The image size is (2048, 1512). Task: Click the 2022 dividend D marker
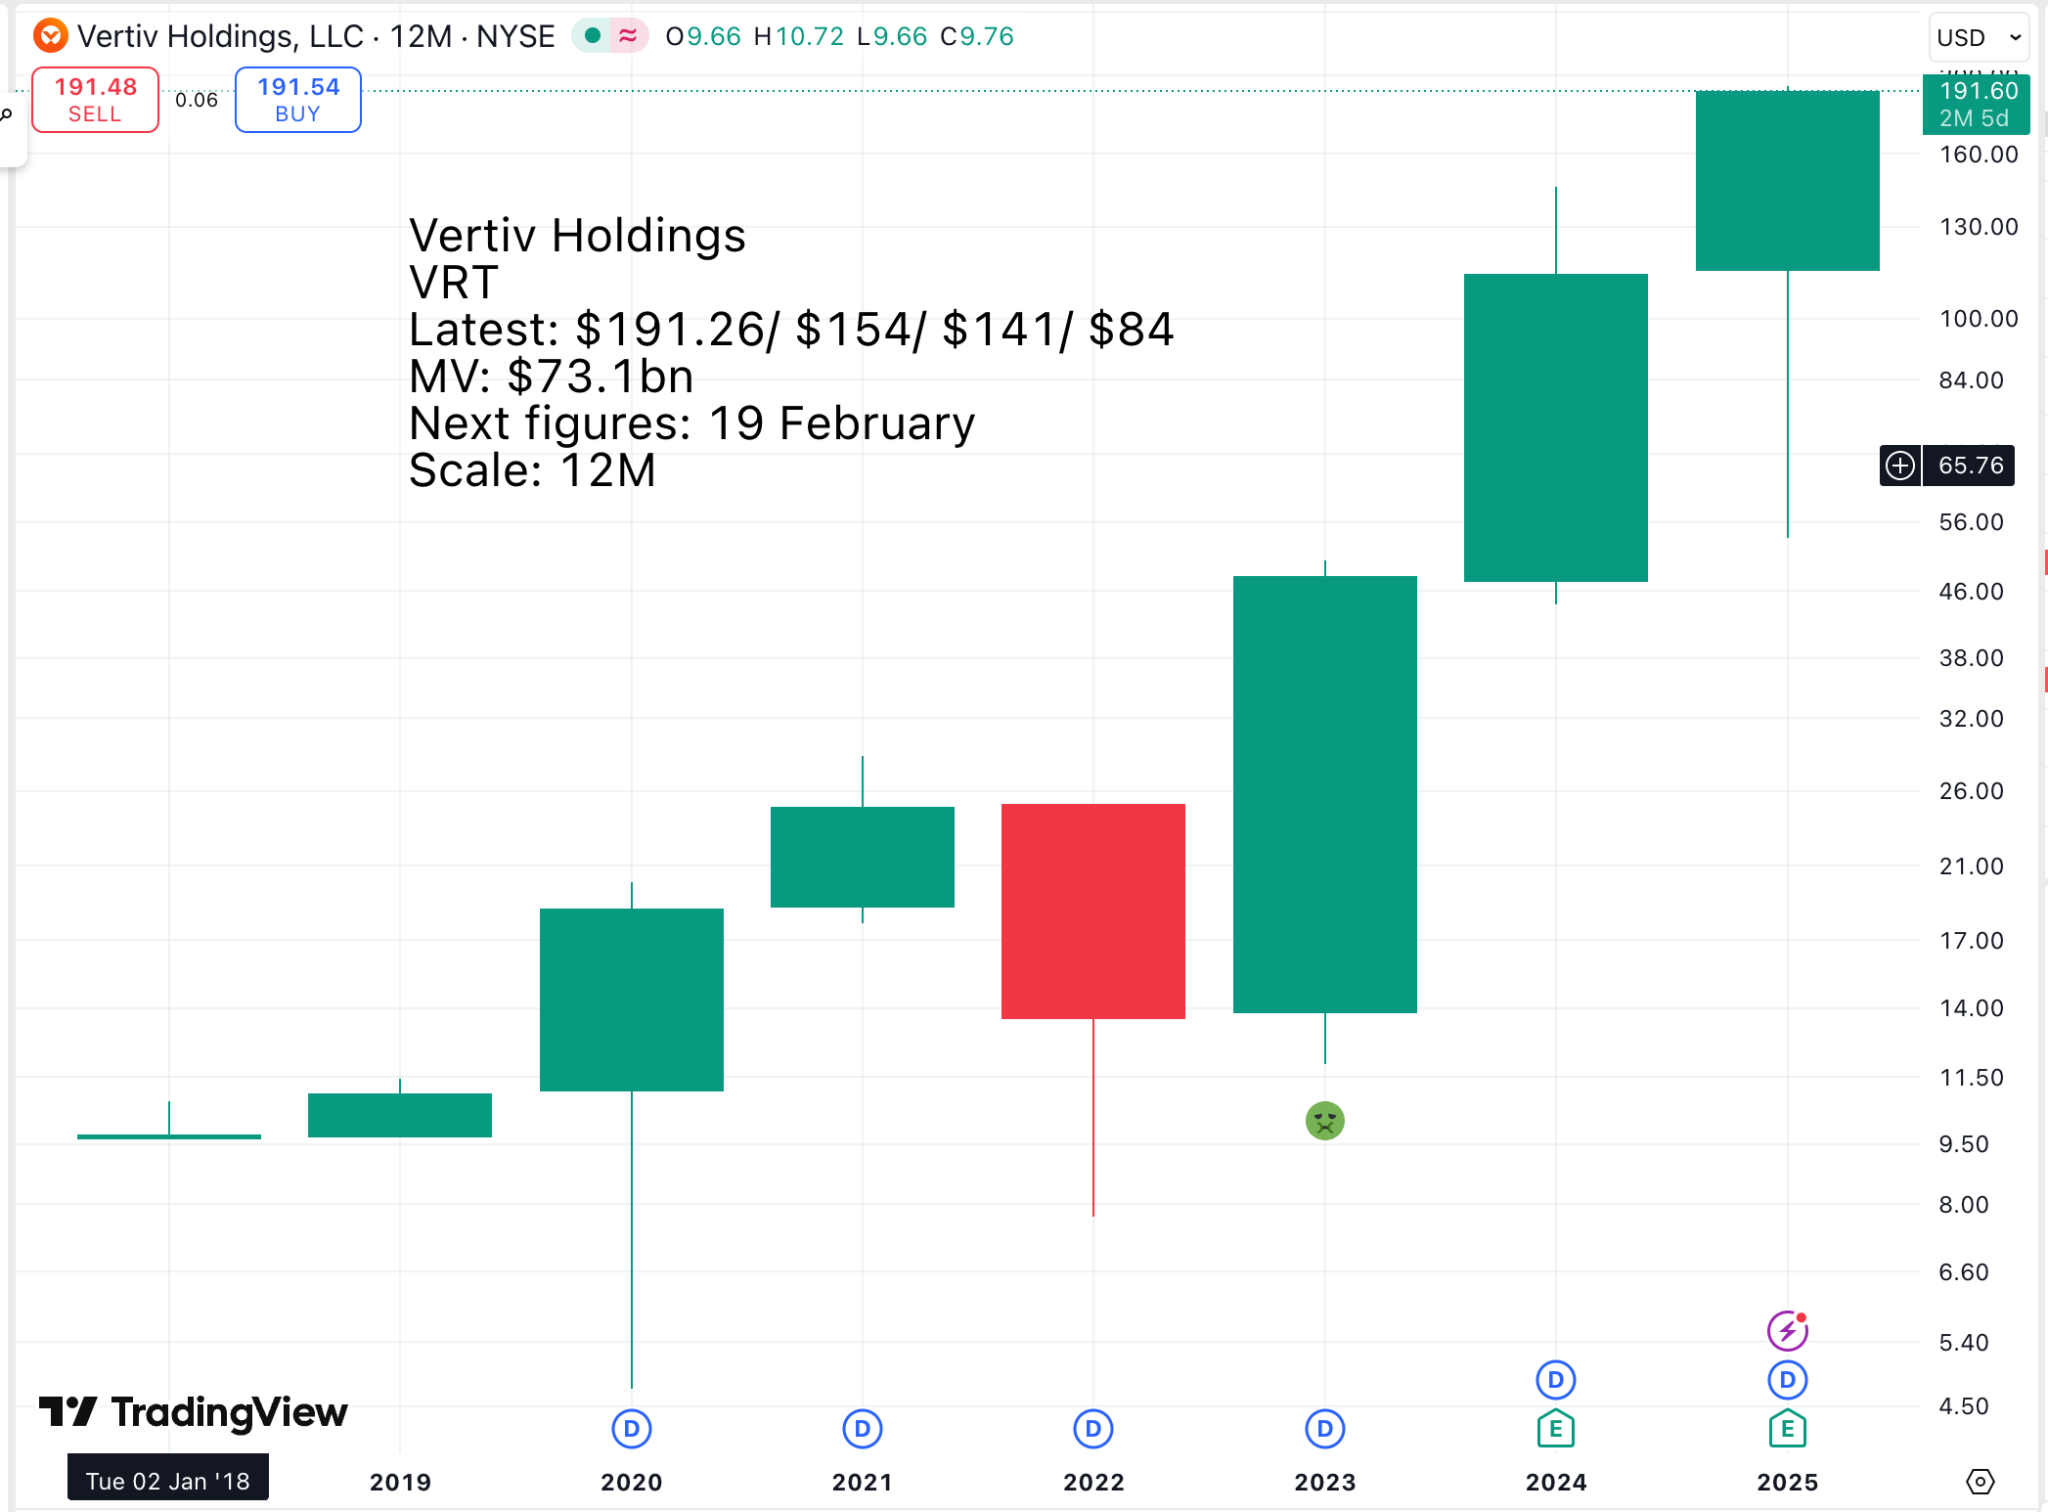pyautogui.click(x=1093, y=1429)
